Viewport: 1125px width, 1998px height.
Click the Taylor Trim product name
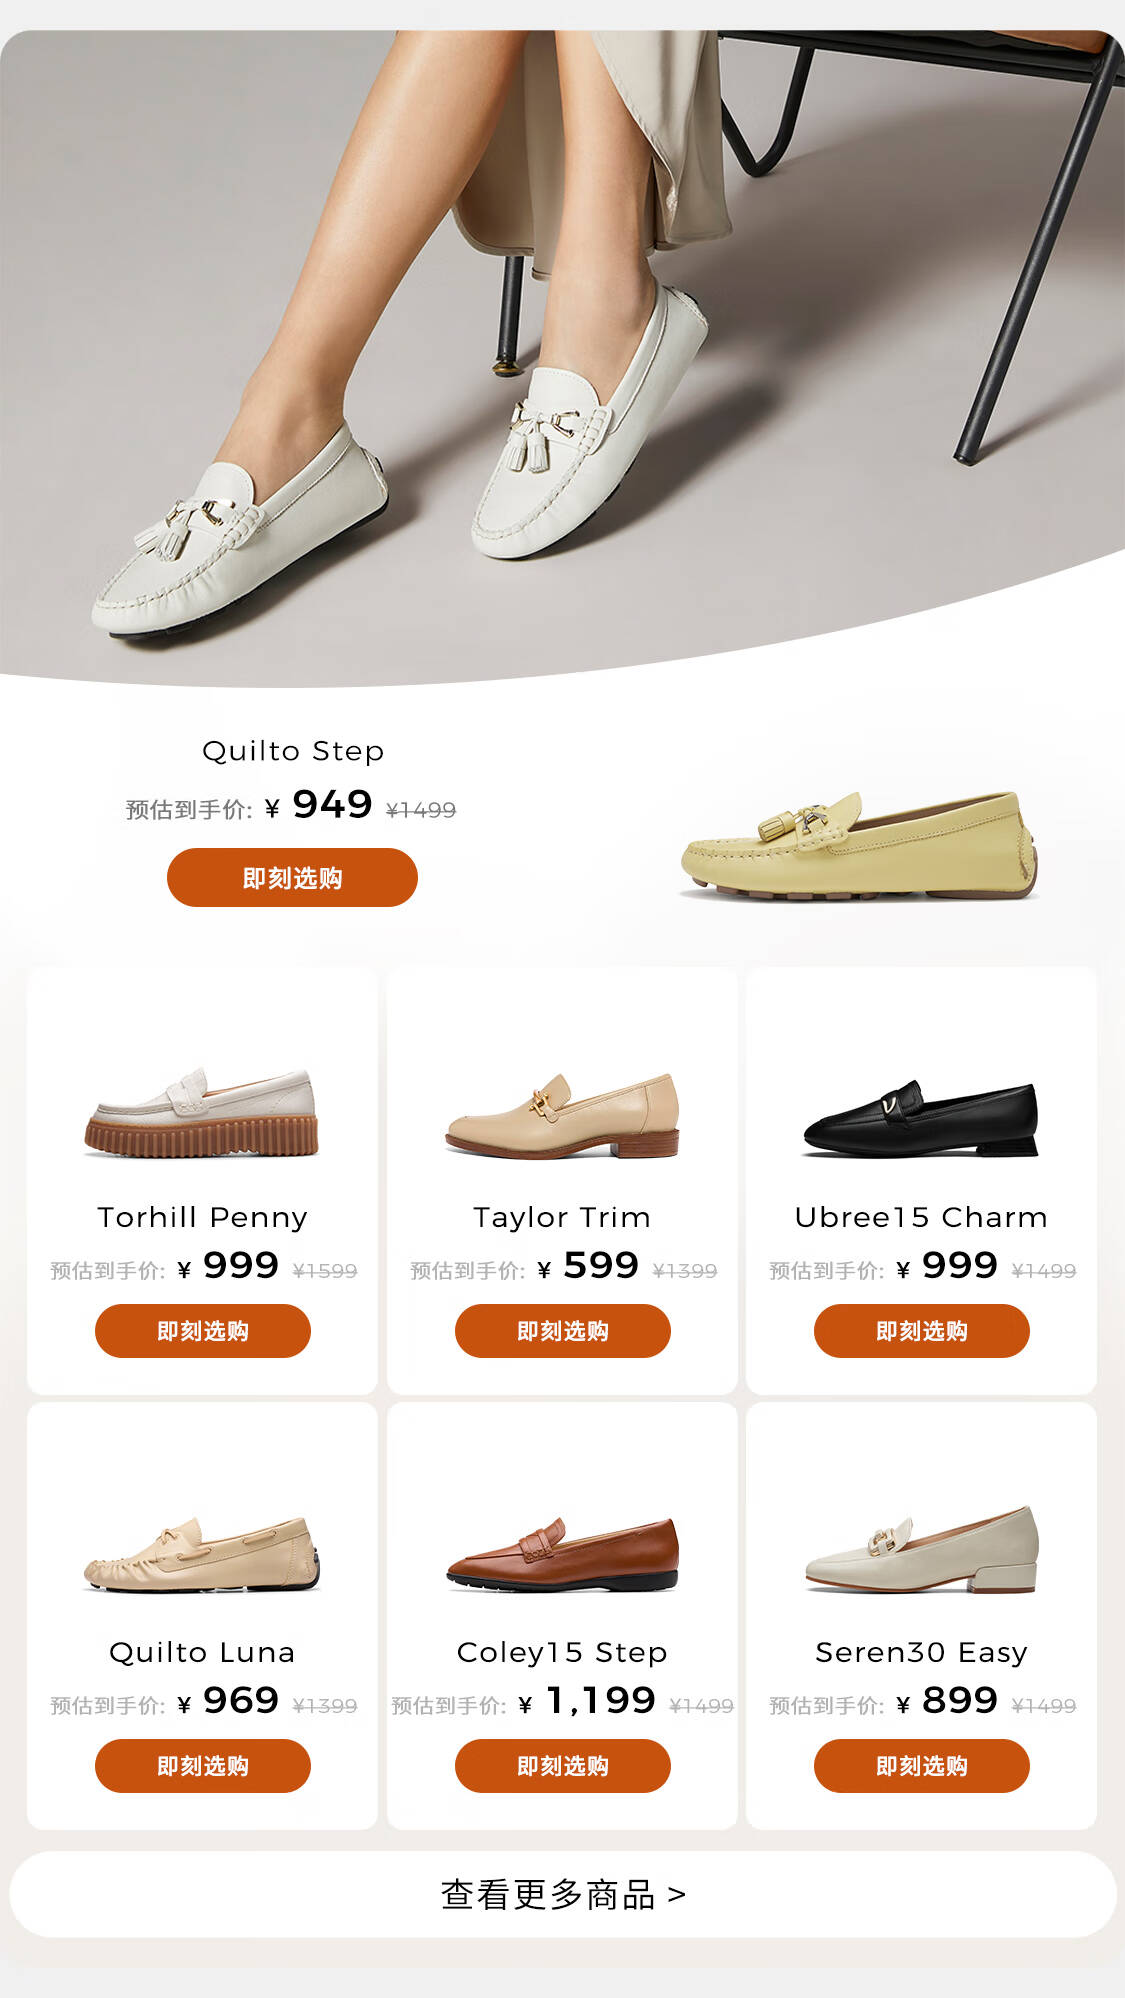click(562, 1217)
